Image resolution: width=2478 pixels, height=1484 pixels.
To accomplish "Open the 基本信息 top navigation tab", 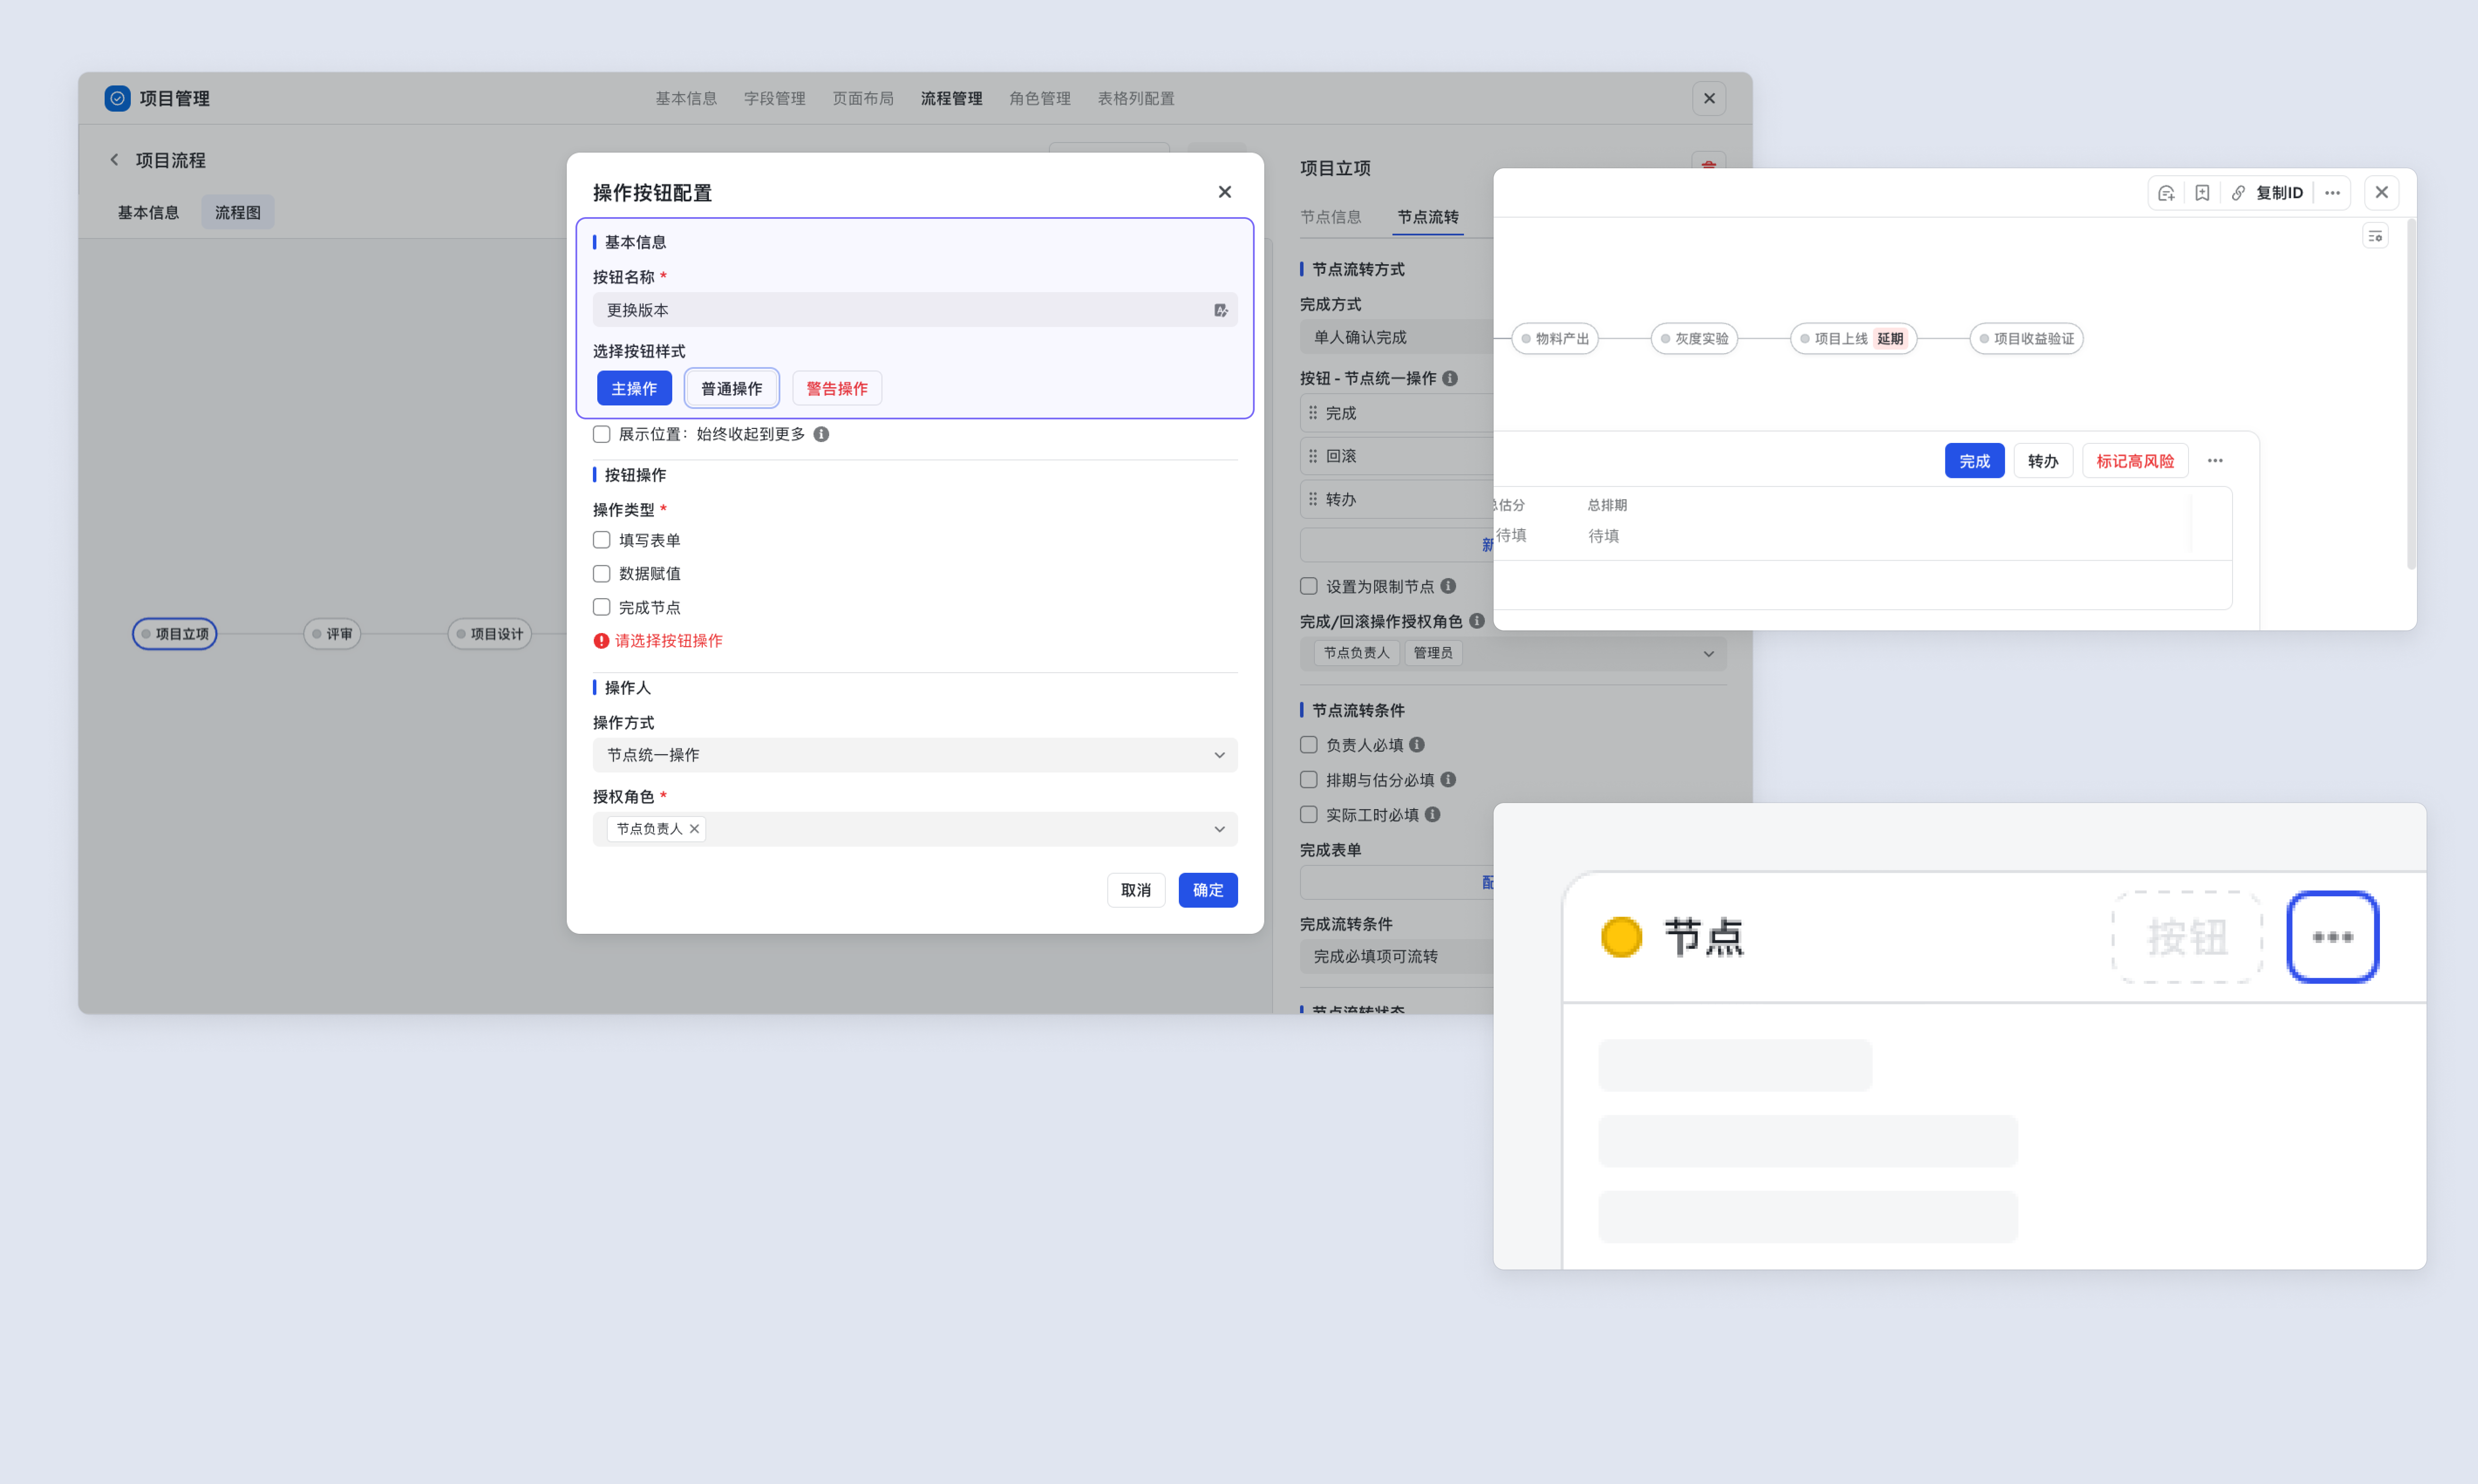I will click(686, 98).
